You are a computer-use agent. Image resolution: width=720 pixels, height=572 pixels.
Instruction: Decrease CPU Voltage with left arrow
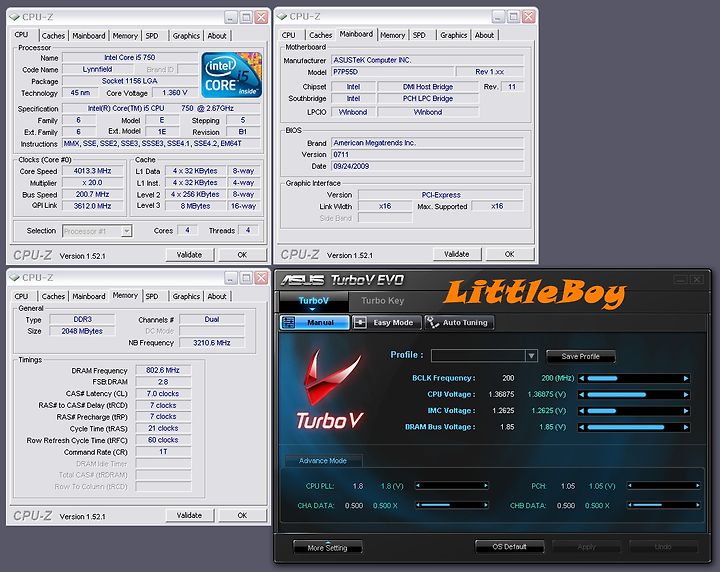pos(582,394)
